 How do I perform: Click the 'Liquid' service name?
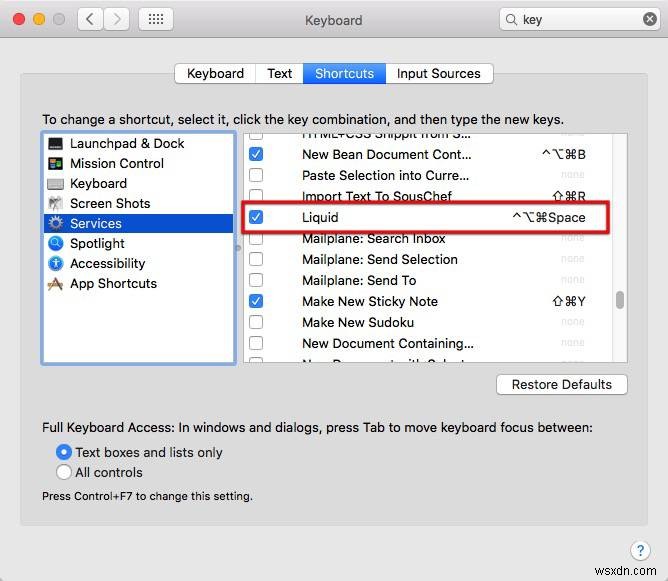320,217
